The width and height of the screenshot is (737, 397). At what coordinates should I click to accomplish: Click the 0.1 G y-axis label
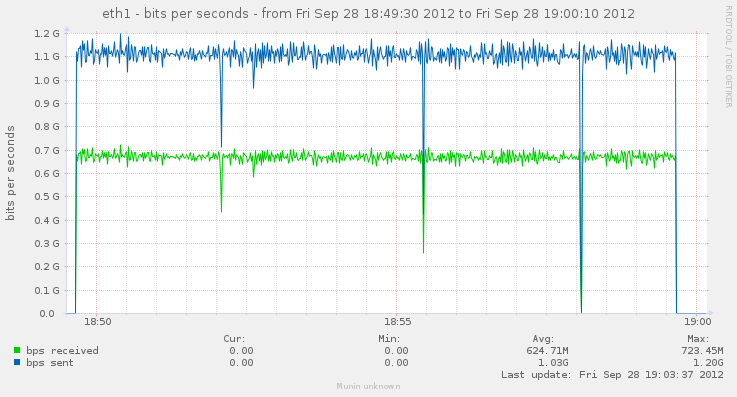(x=47, y=290)
